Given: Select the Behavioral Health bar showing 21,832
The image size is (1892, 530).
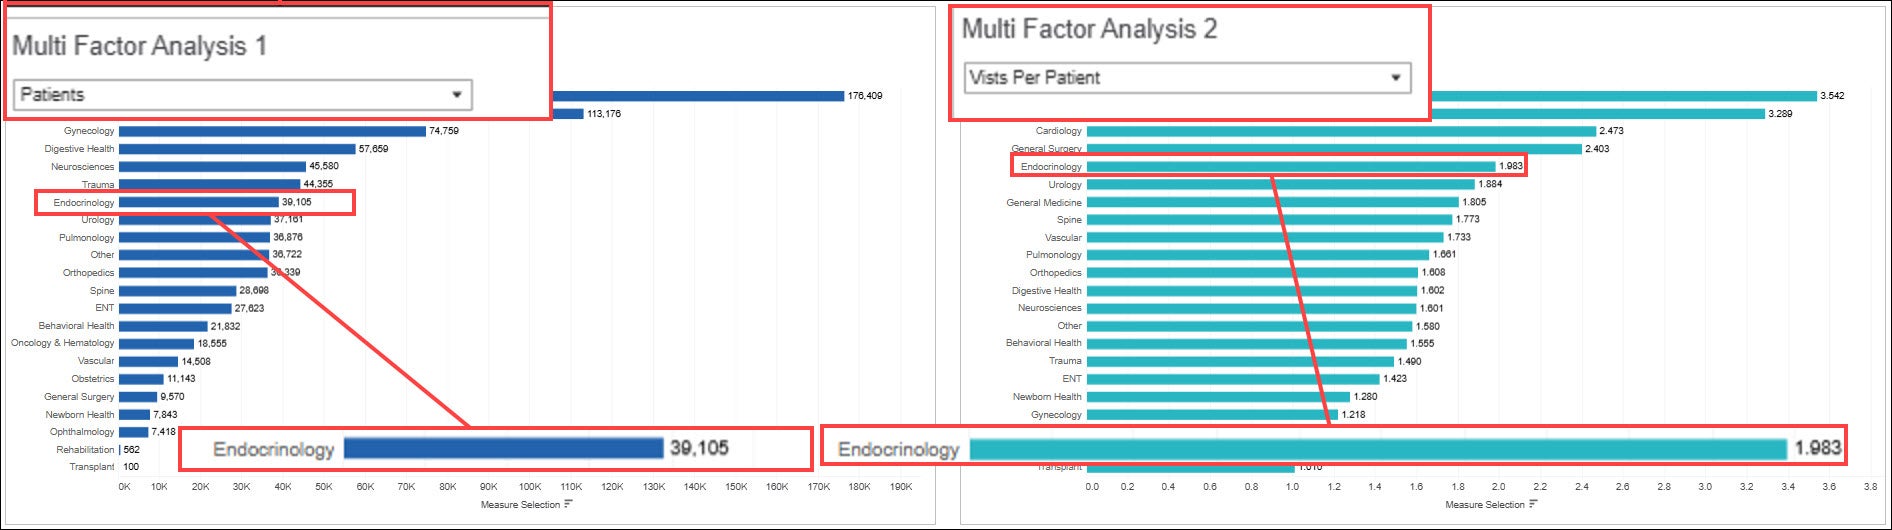Looking at the screenshot, I should (x=163, y=326).
